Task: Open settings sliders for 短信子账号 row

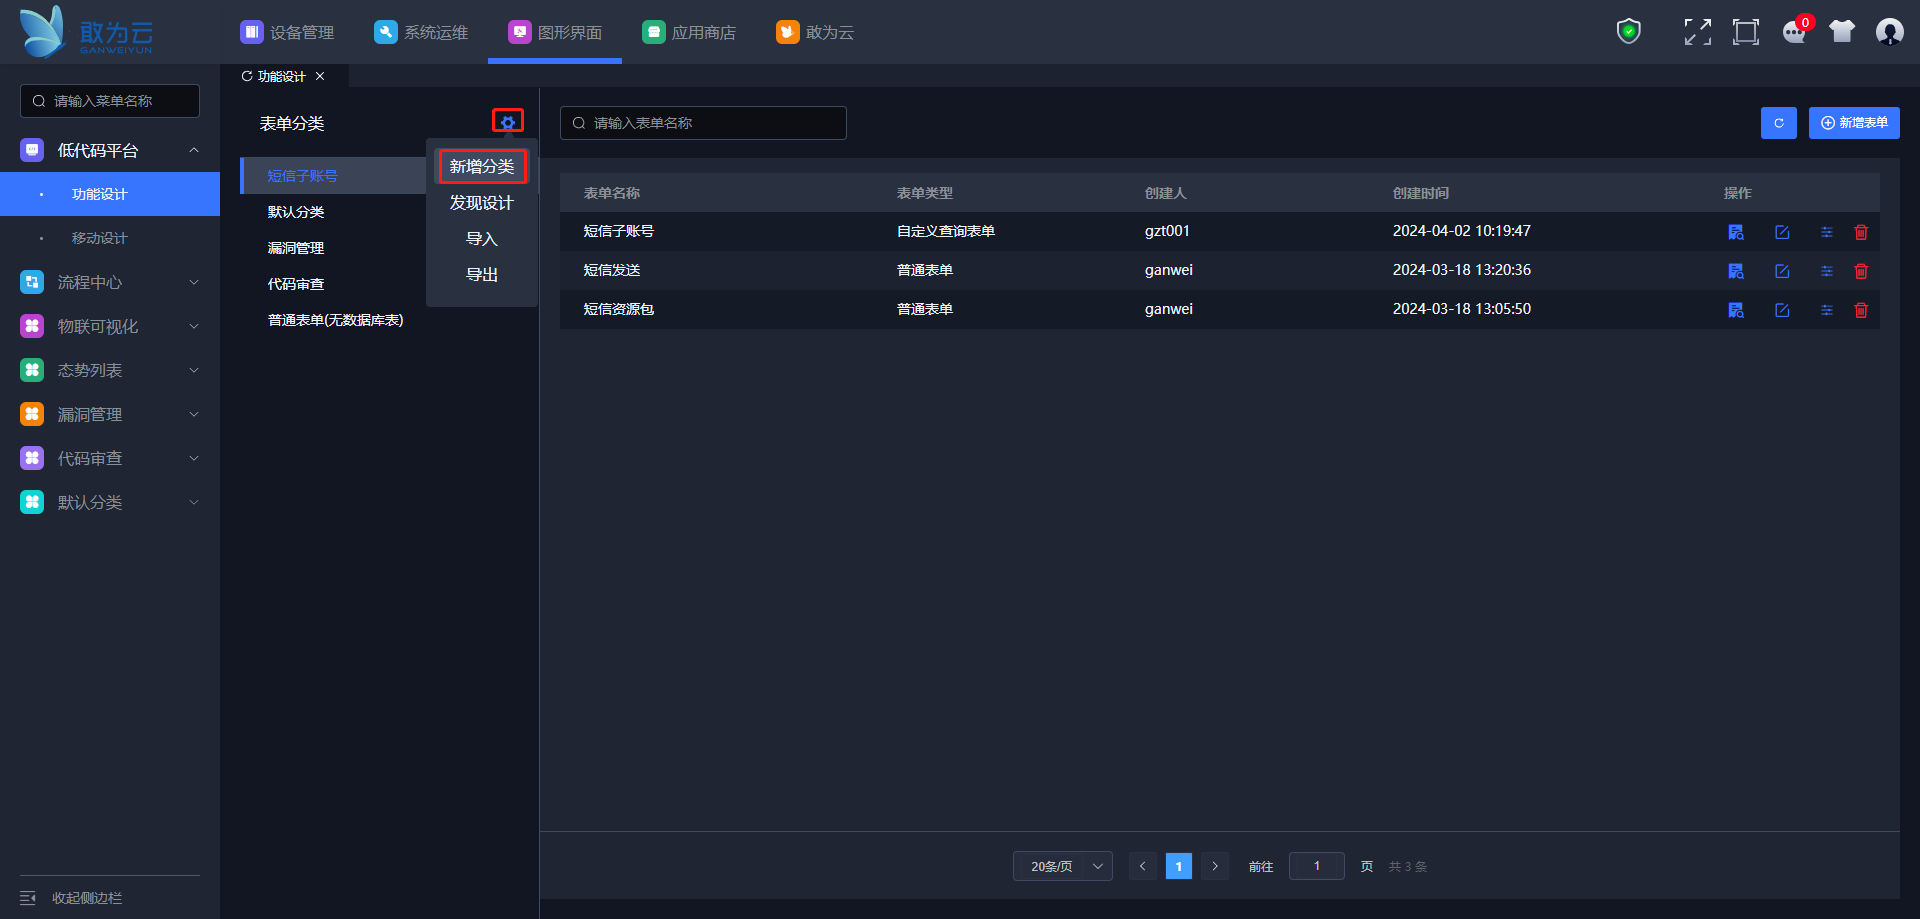Action: pos(1827,232)
